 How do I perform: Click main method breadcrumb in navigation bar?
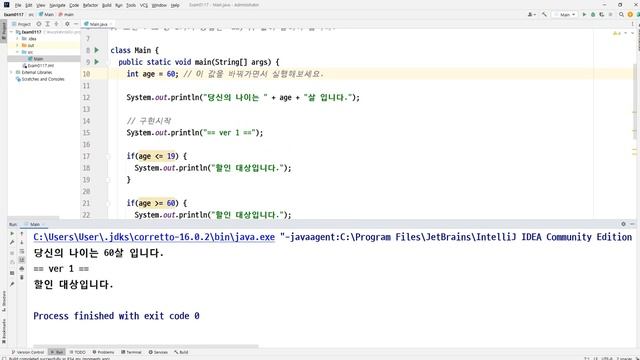tap(66, 14)
